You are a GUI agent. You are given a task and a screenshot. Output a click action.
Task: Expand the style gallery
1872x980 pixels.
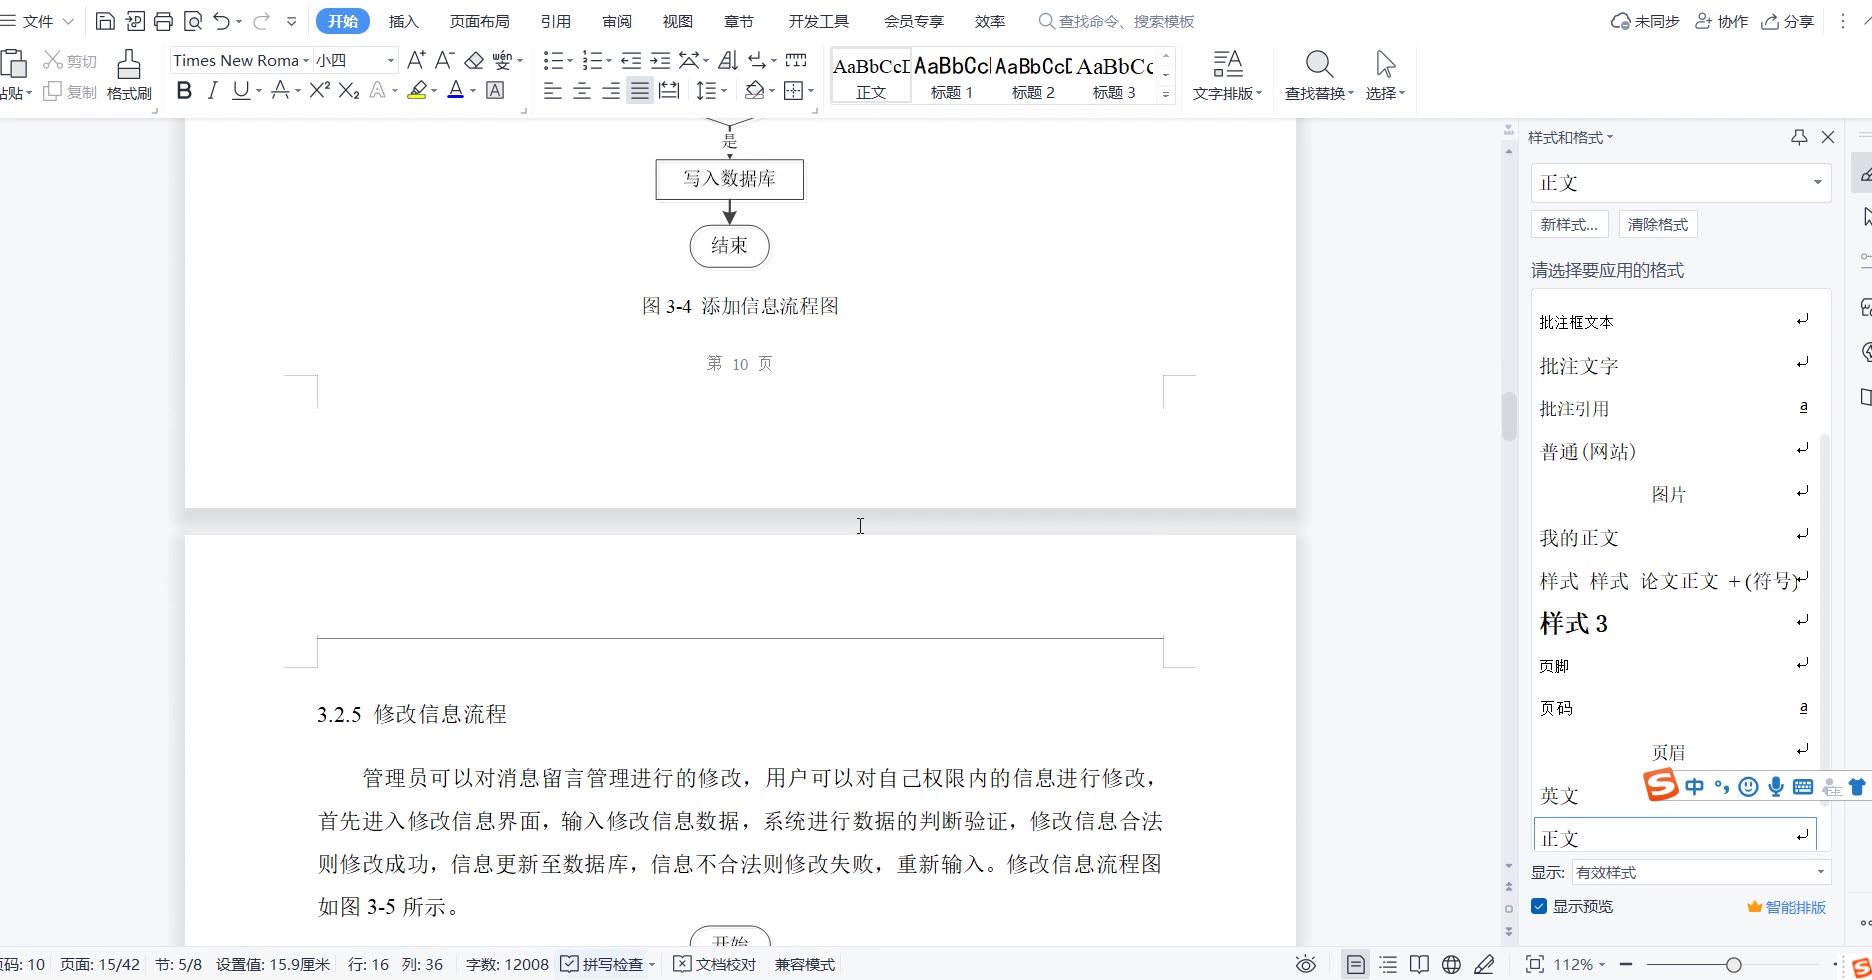(1165, 94)
